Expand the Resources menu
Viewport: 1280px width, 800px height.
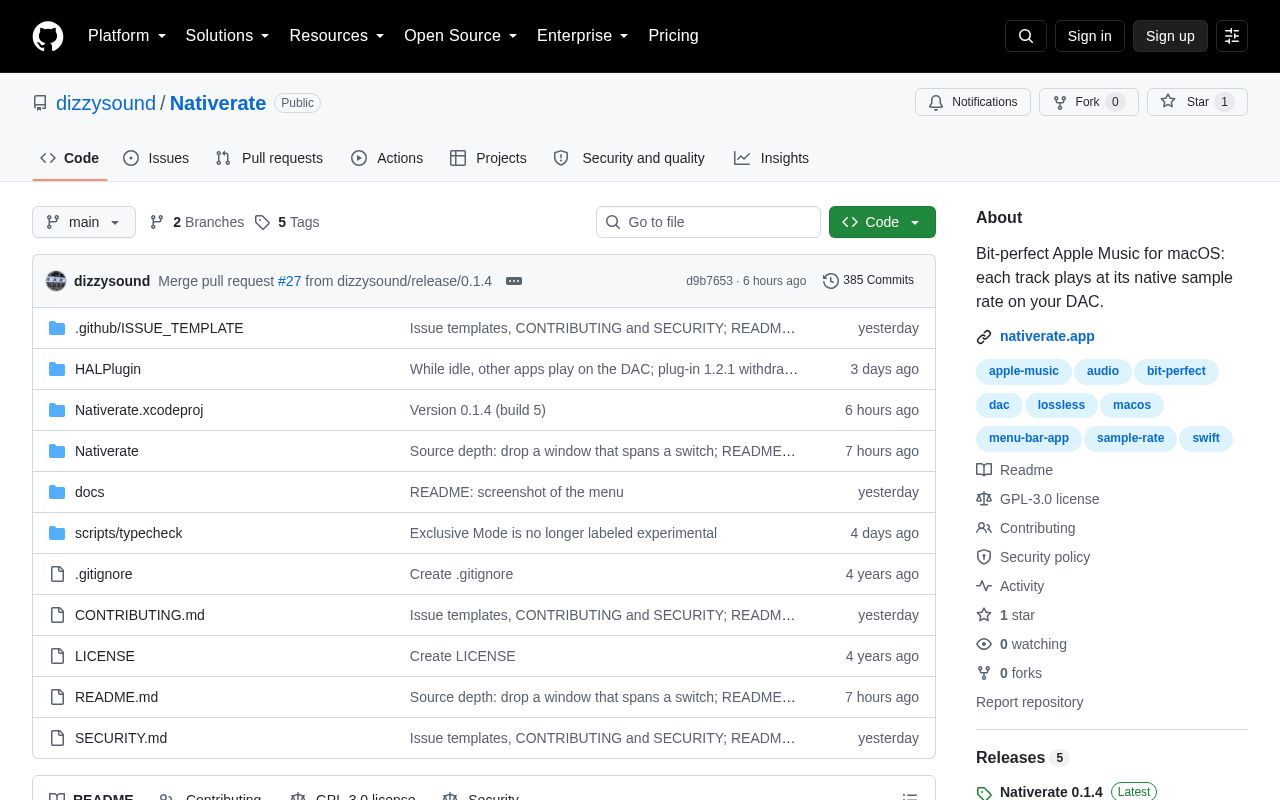(x=337, y=36)
